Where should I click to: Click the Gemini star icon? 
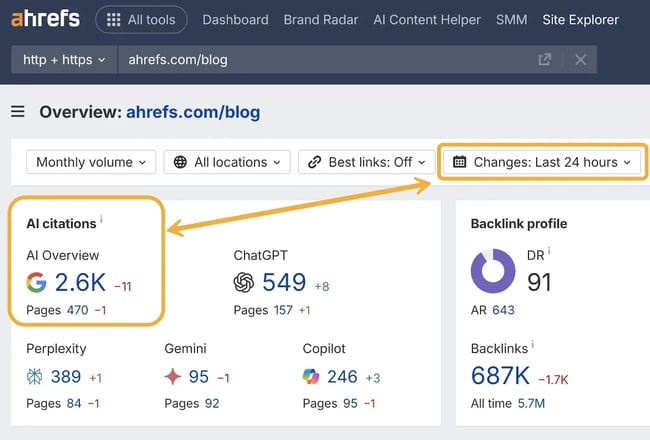(172, 377)
